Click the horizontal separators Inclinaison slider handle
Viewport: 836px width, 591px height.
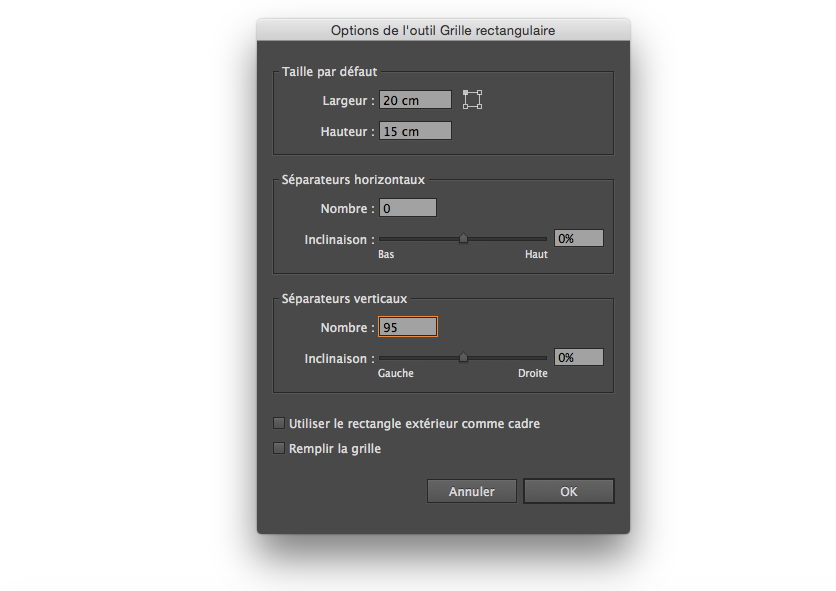point(463,239)
